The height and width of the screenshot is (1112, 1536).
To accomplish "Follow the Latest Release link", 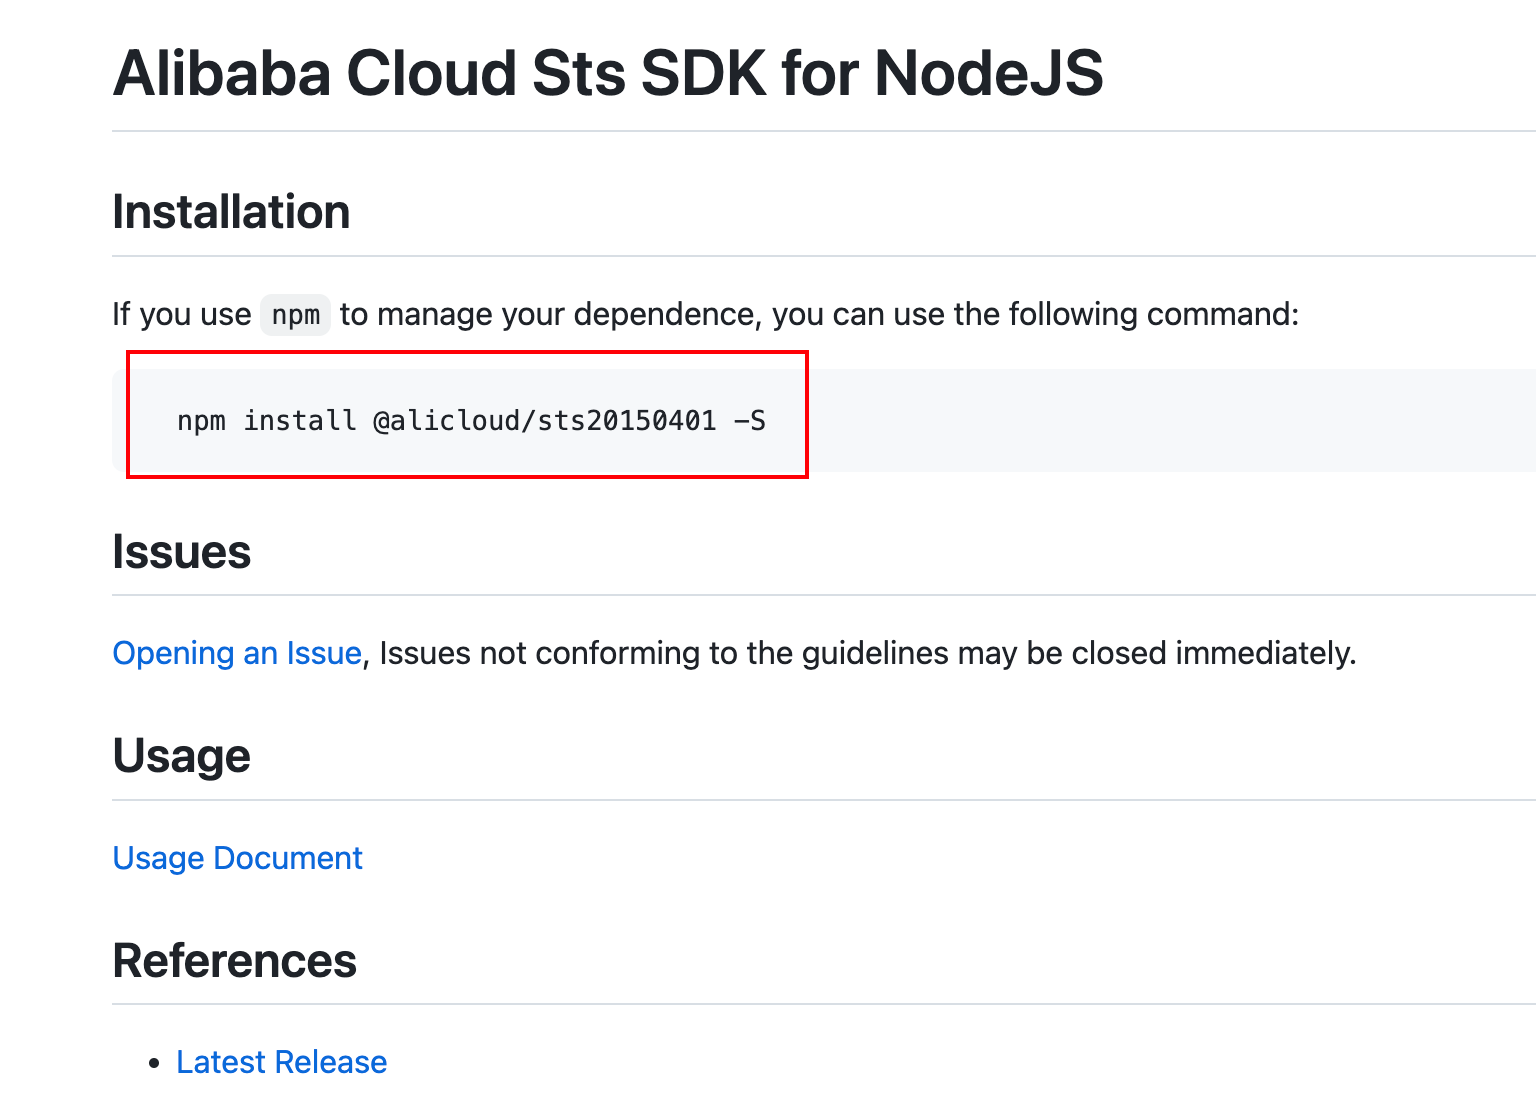I will click(281, 1062).
